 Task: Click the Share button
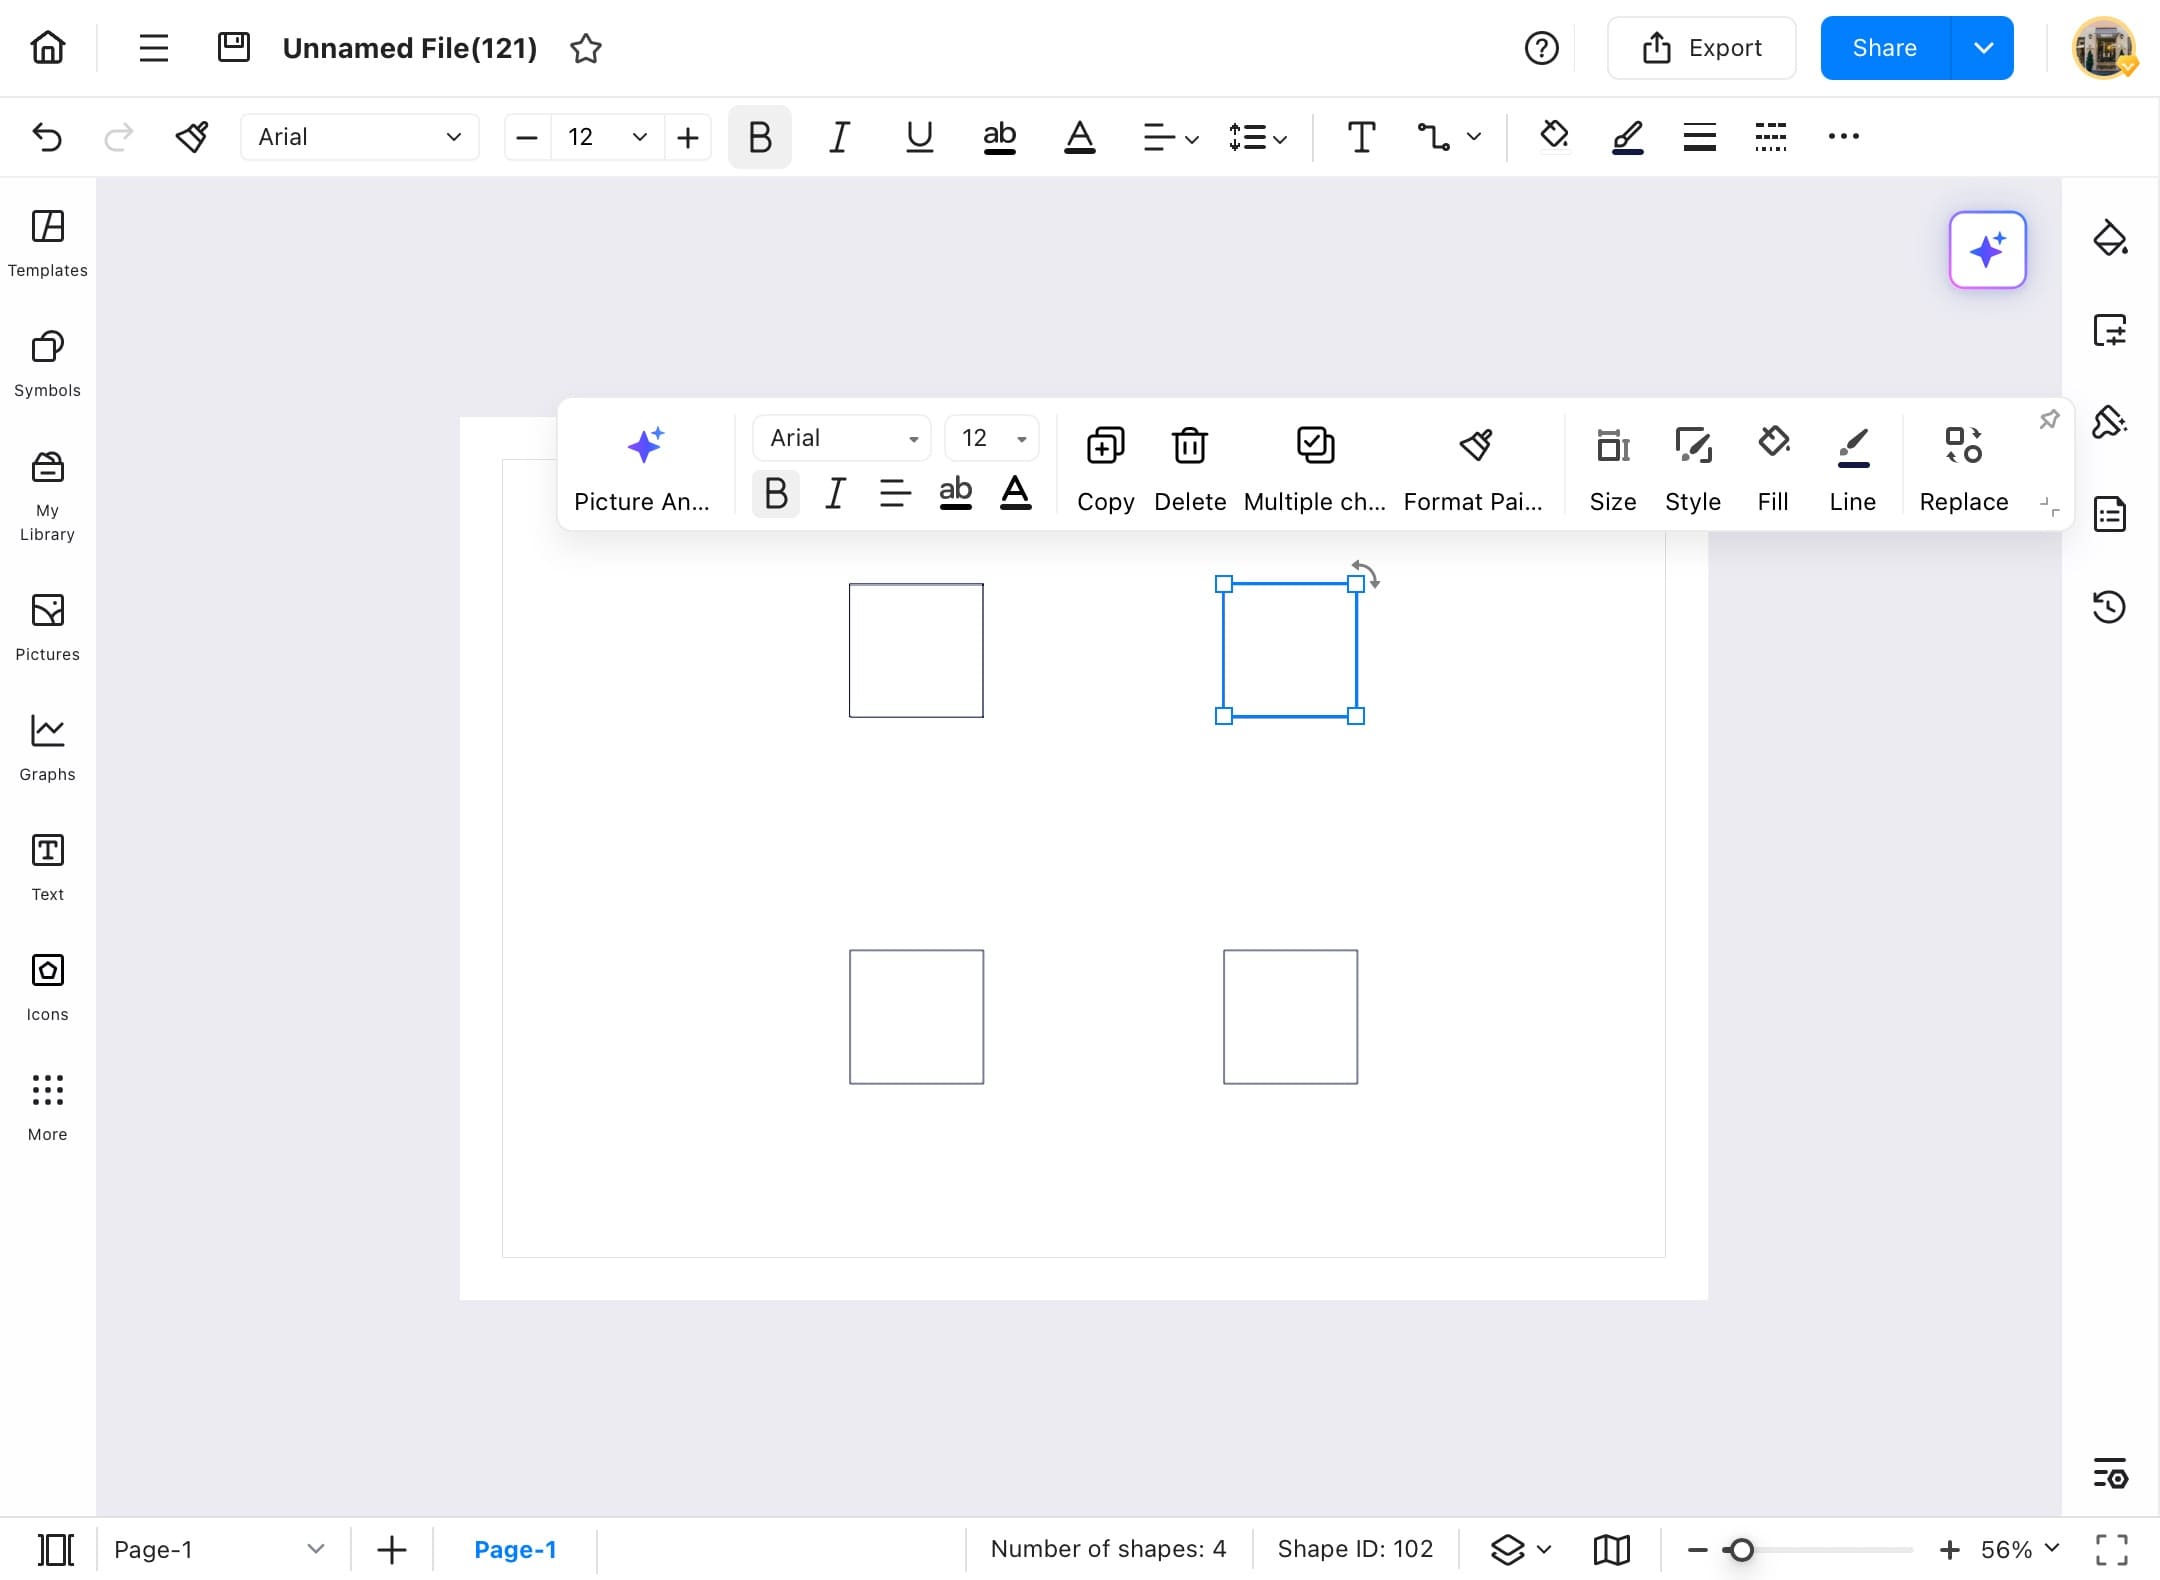coord(1885,47)
